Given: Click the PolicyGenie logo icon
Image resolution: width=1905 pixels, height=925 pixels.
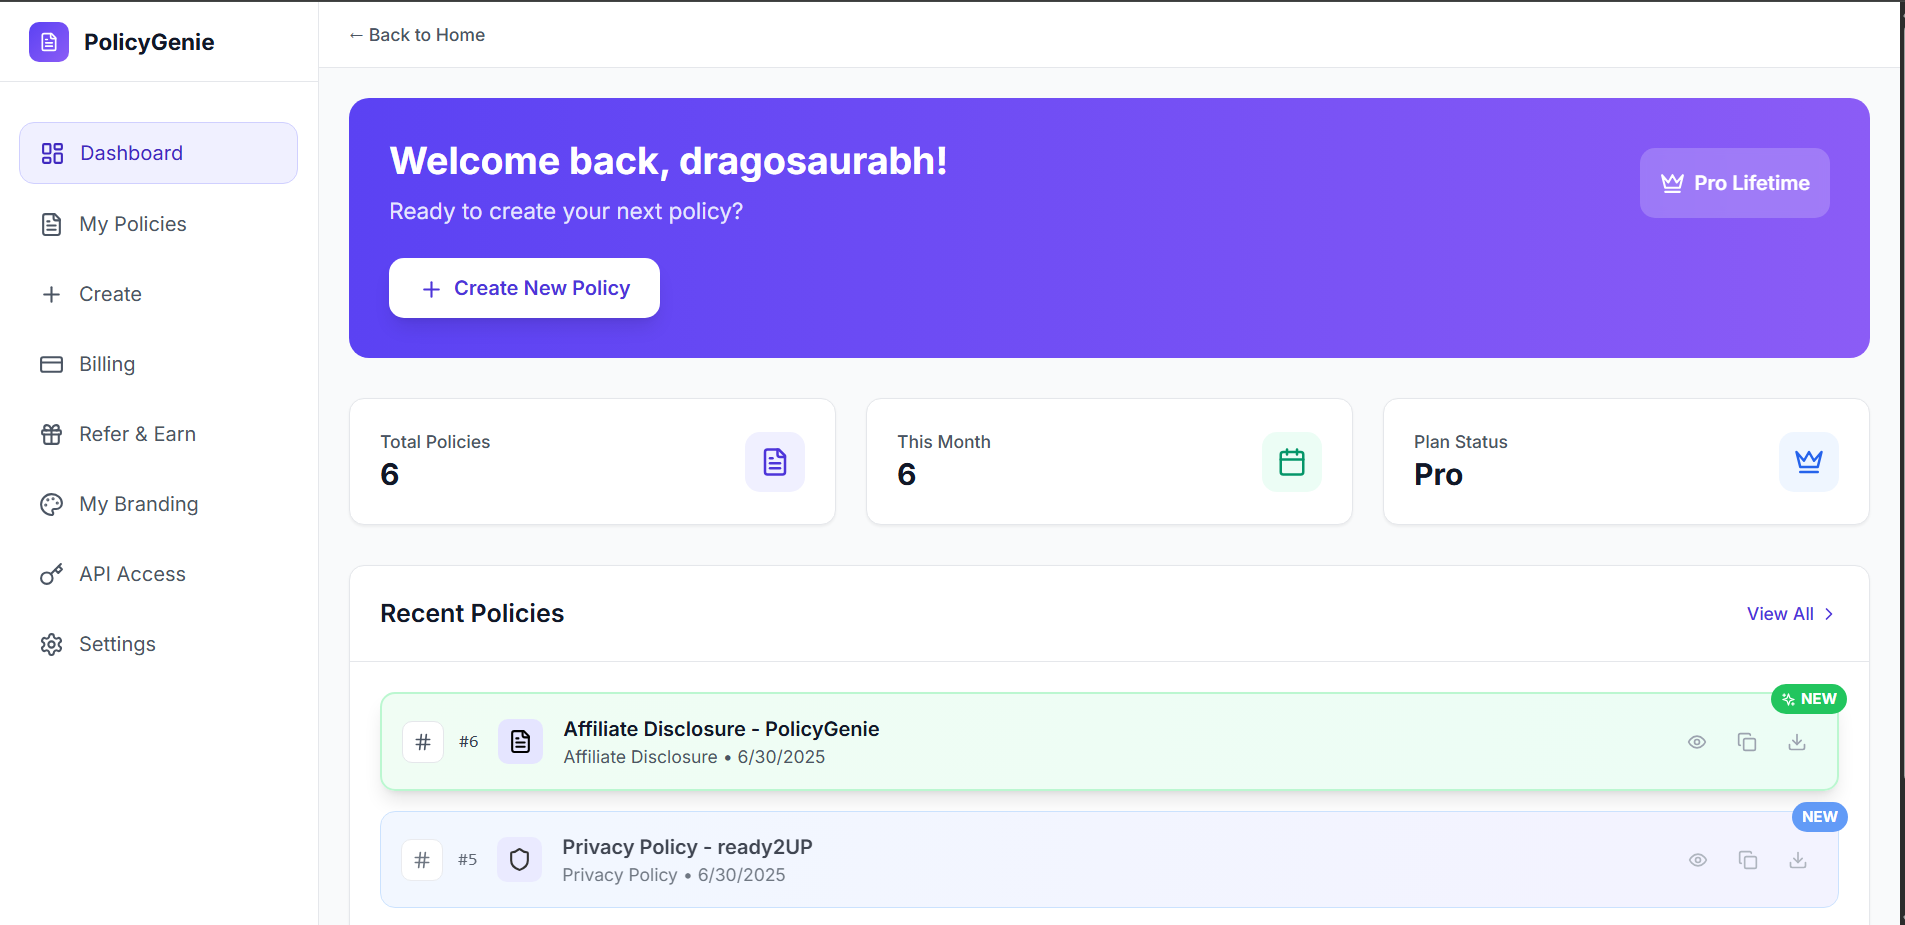Looking at the screenshot, I should coord(49,42).
